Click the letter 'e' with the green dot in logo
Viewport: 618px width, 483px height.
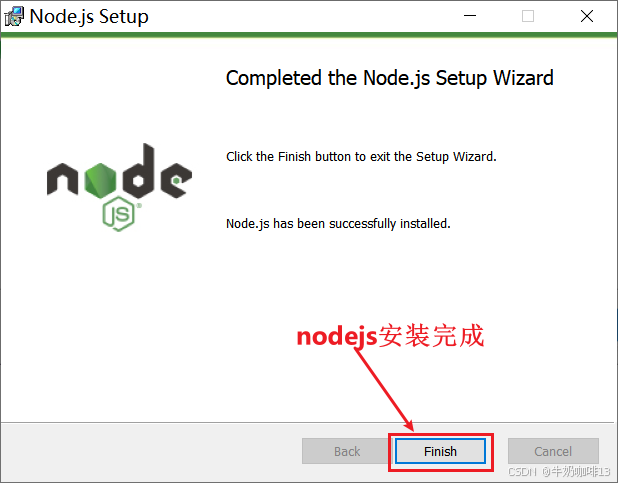tap(176, 180)
